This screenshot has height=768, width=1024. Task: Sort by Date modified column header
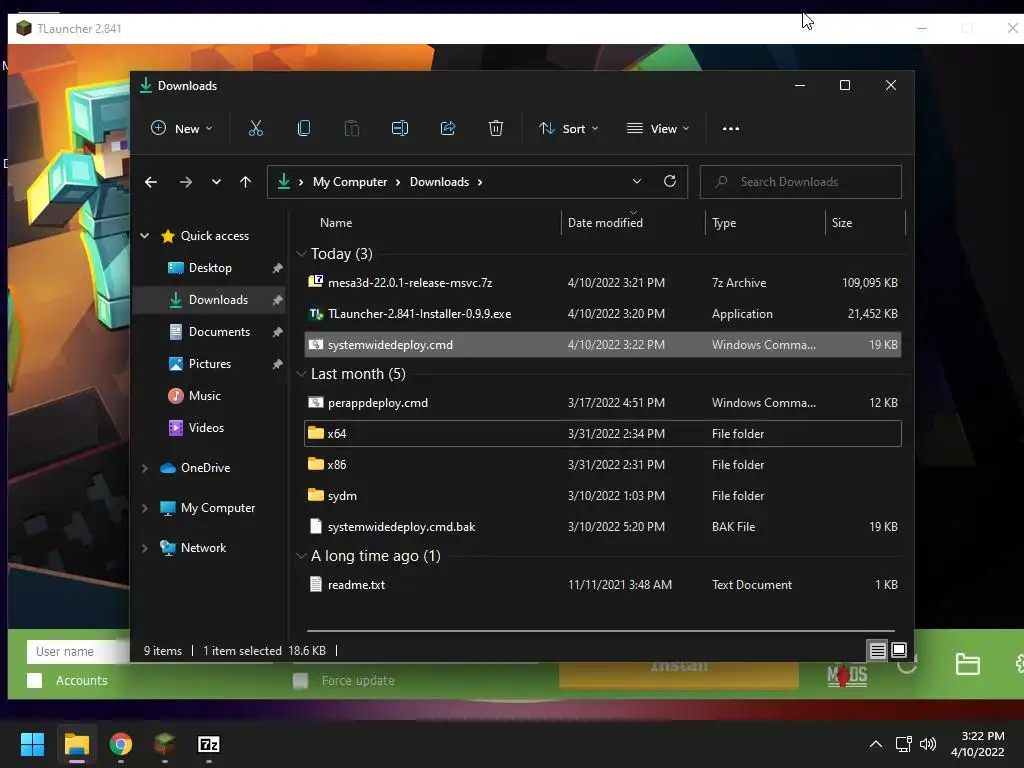pyautogui.click(x=633, y=223)
